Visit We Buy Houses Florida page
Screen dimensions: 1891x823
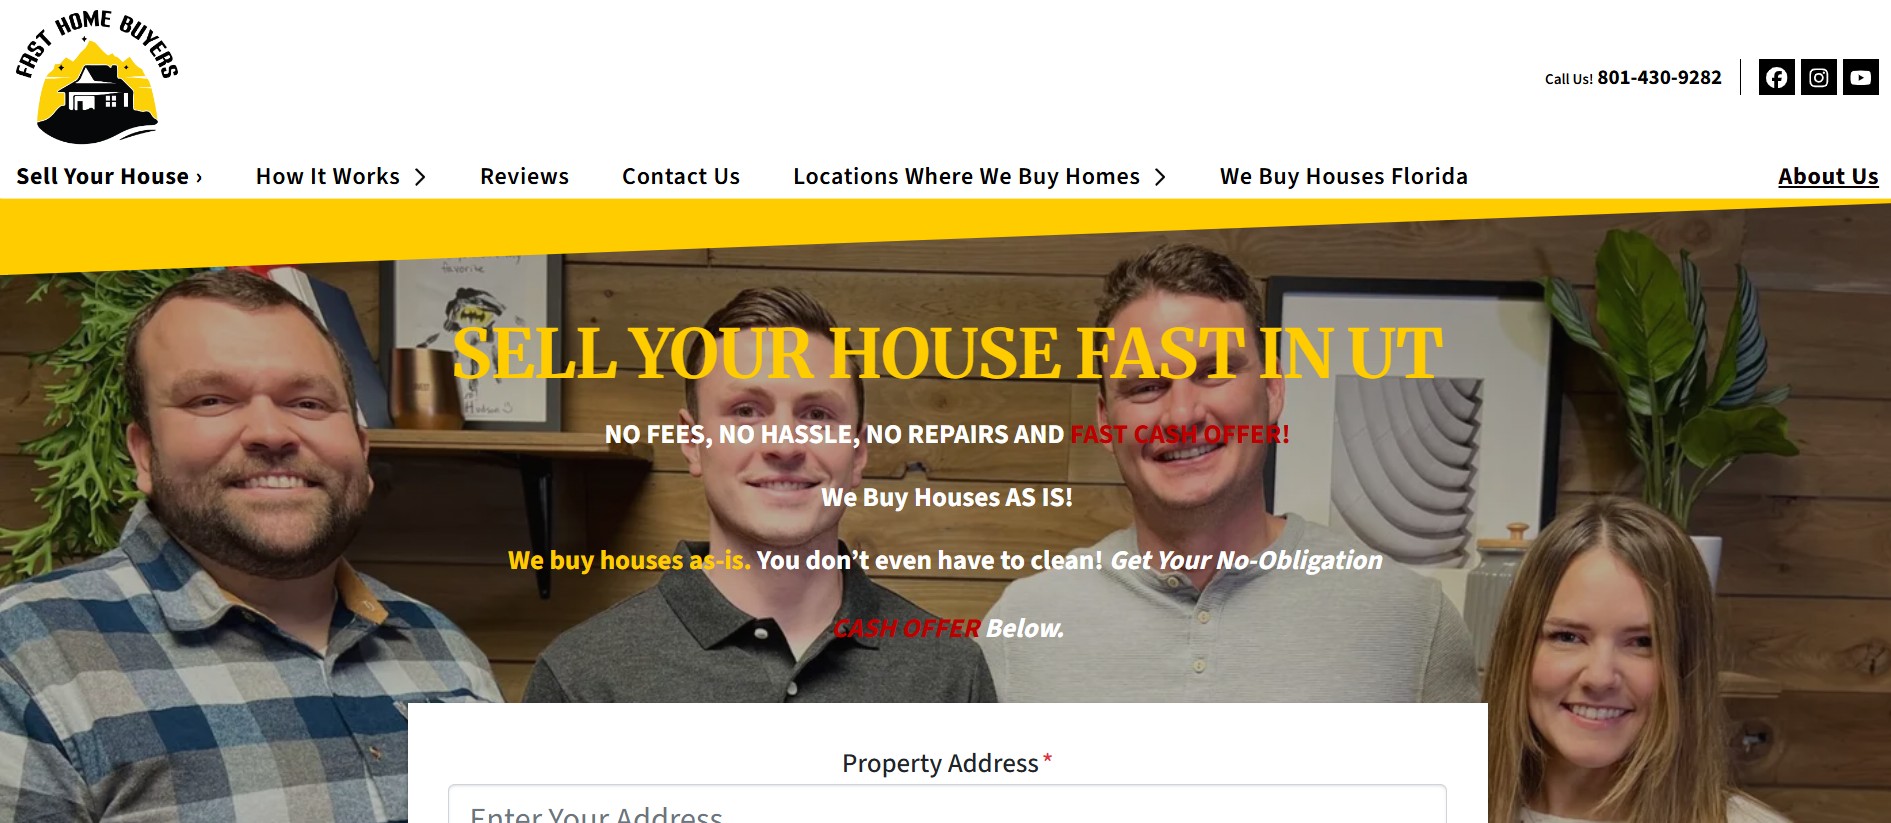[1344, 176]
